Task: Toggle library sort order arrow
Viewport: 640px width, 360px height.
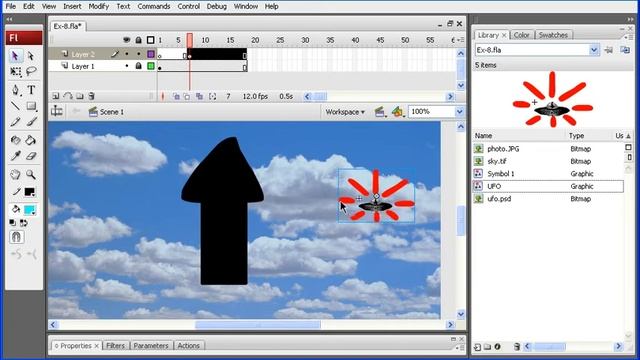Action: click(x=629, y=136)
